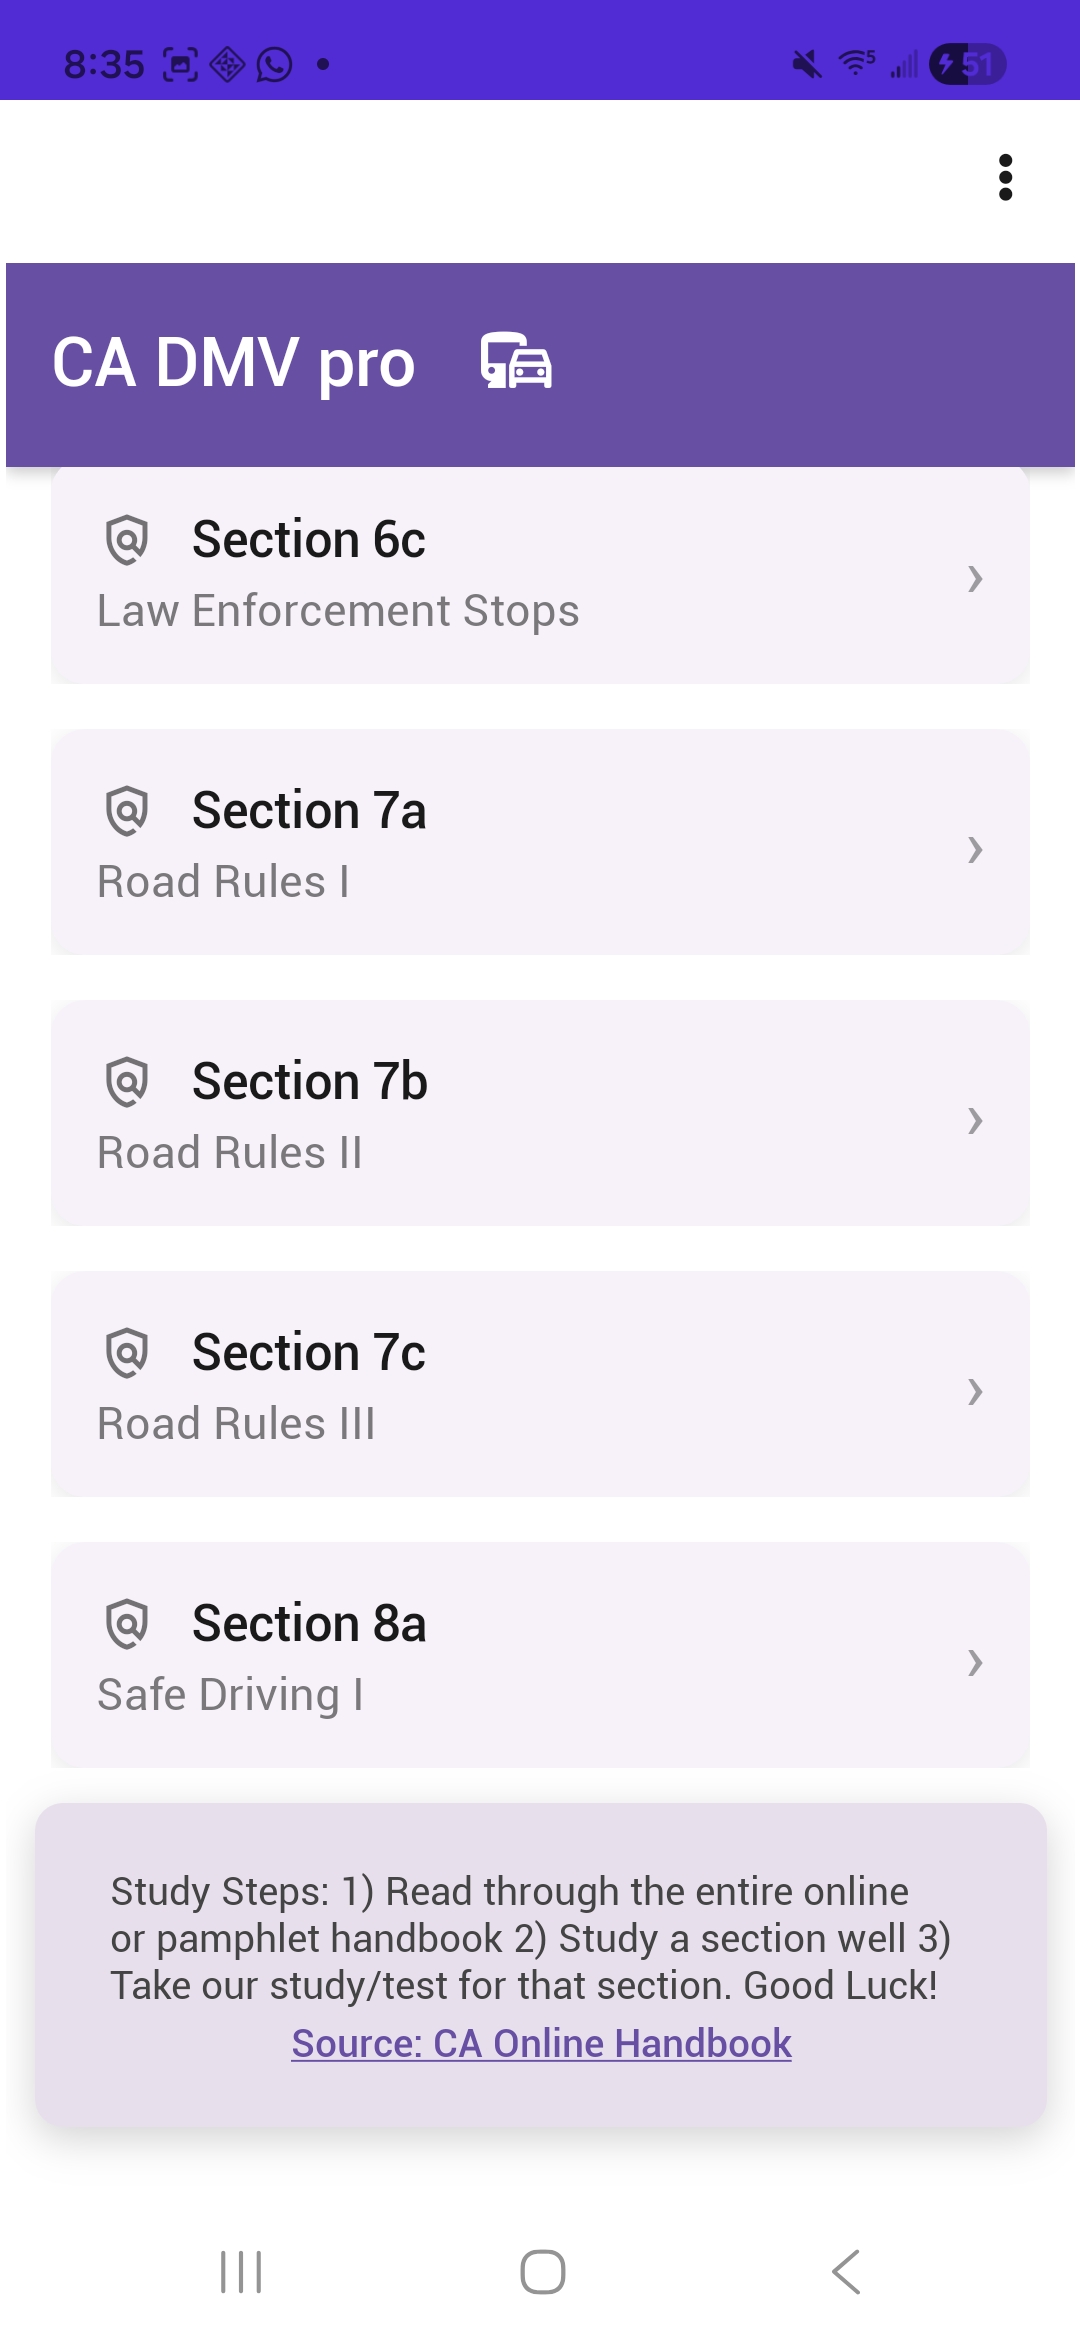The width and height of the screenshot is (1080, 2340).
Task: Tap the shield icon for Section 7b
Action: [127, 1082]
